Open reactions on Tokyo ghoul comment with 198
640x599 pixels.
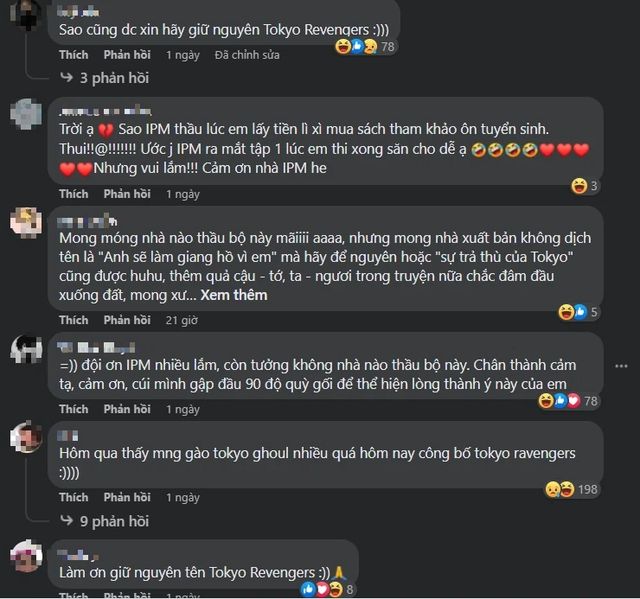point(571,489)
